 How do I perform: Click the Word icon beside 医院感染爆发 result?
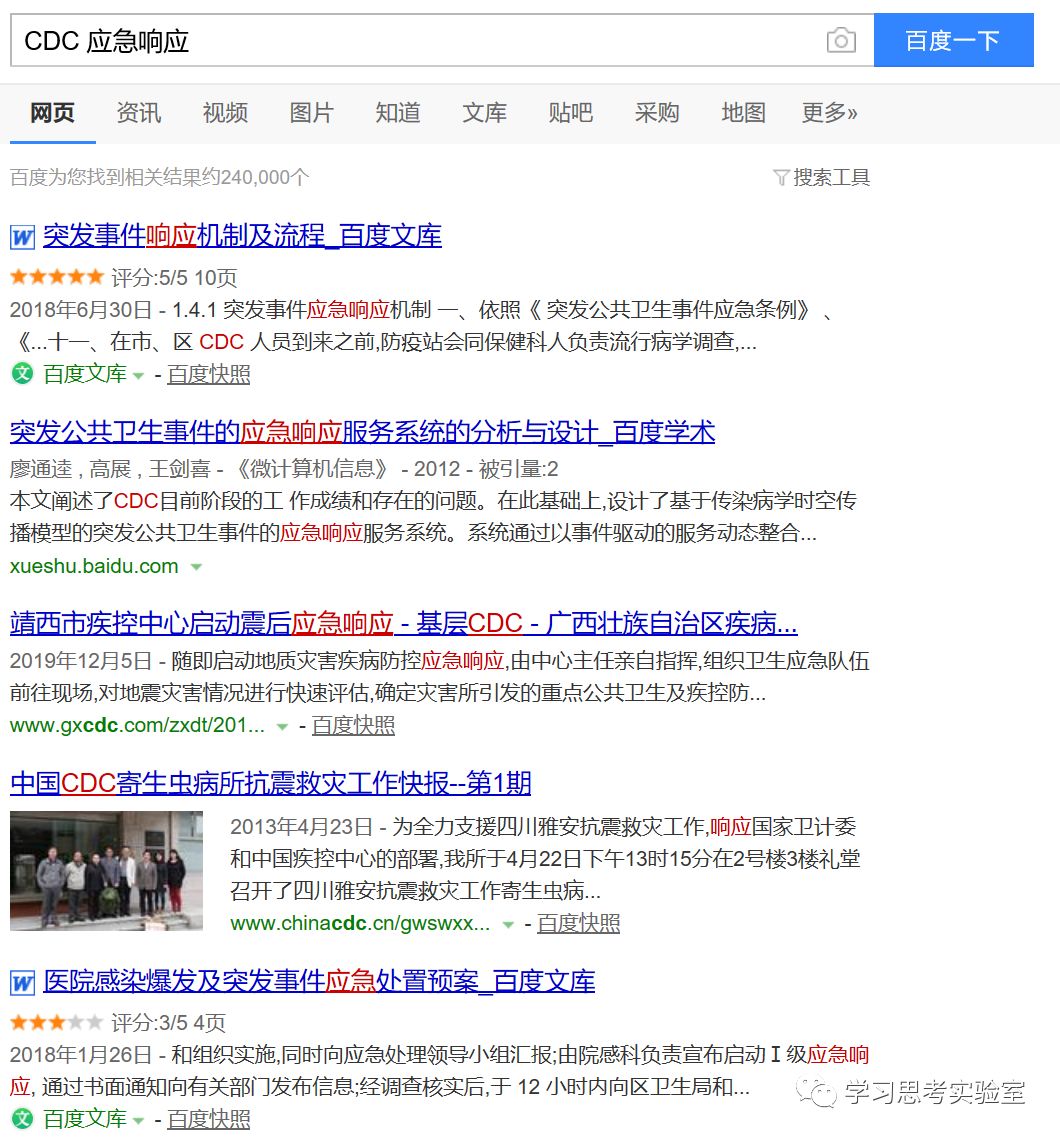(21, 981)
